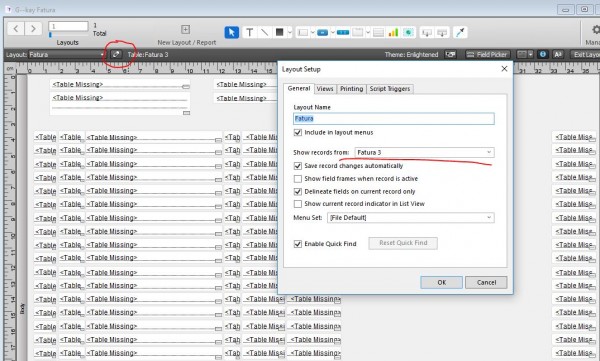Select the Format Painter tool
The height and width of the screenshot is (361, 600).
click(x=460, y=33)
